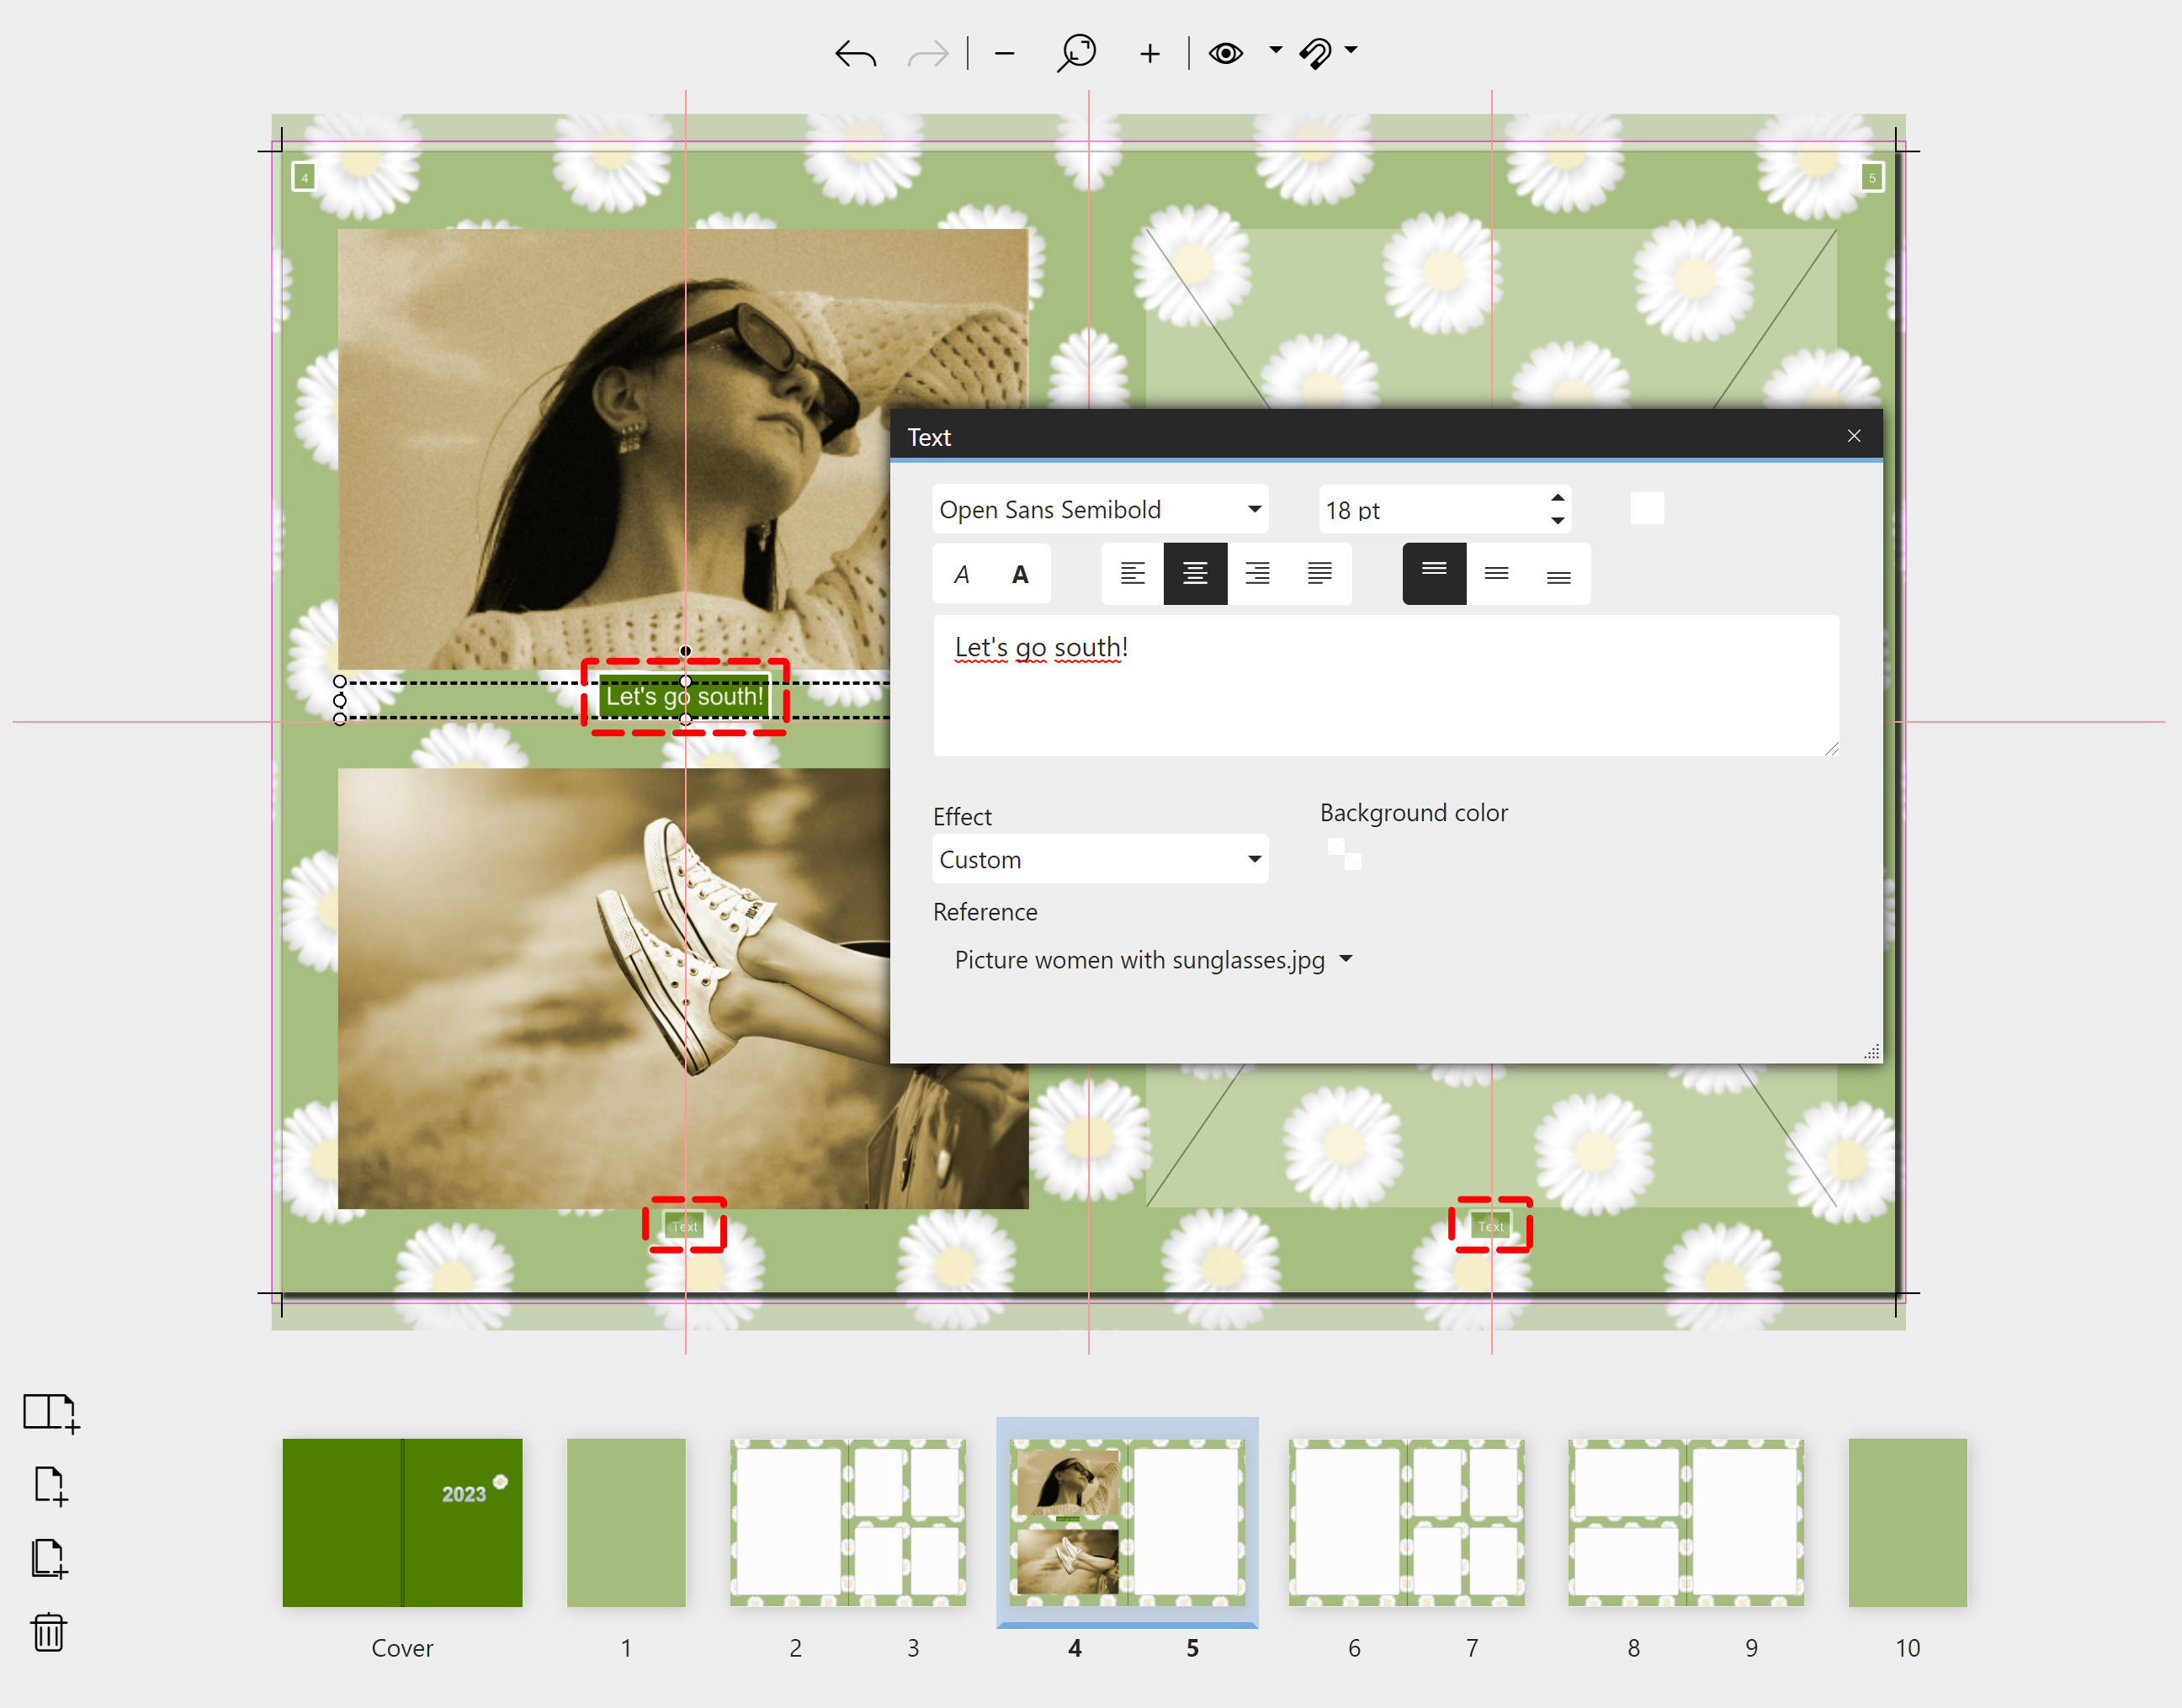Open pages 6 and 7 spread
Image resolution: width=2182 pixels, height=1708 pixels.
coord(1406,1523)
